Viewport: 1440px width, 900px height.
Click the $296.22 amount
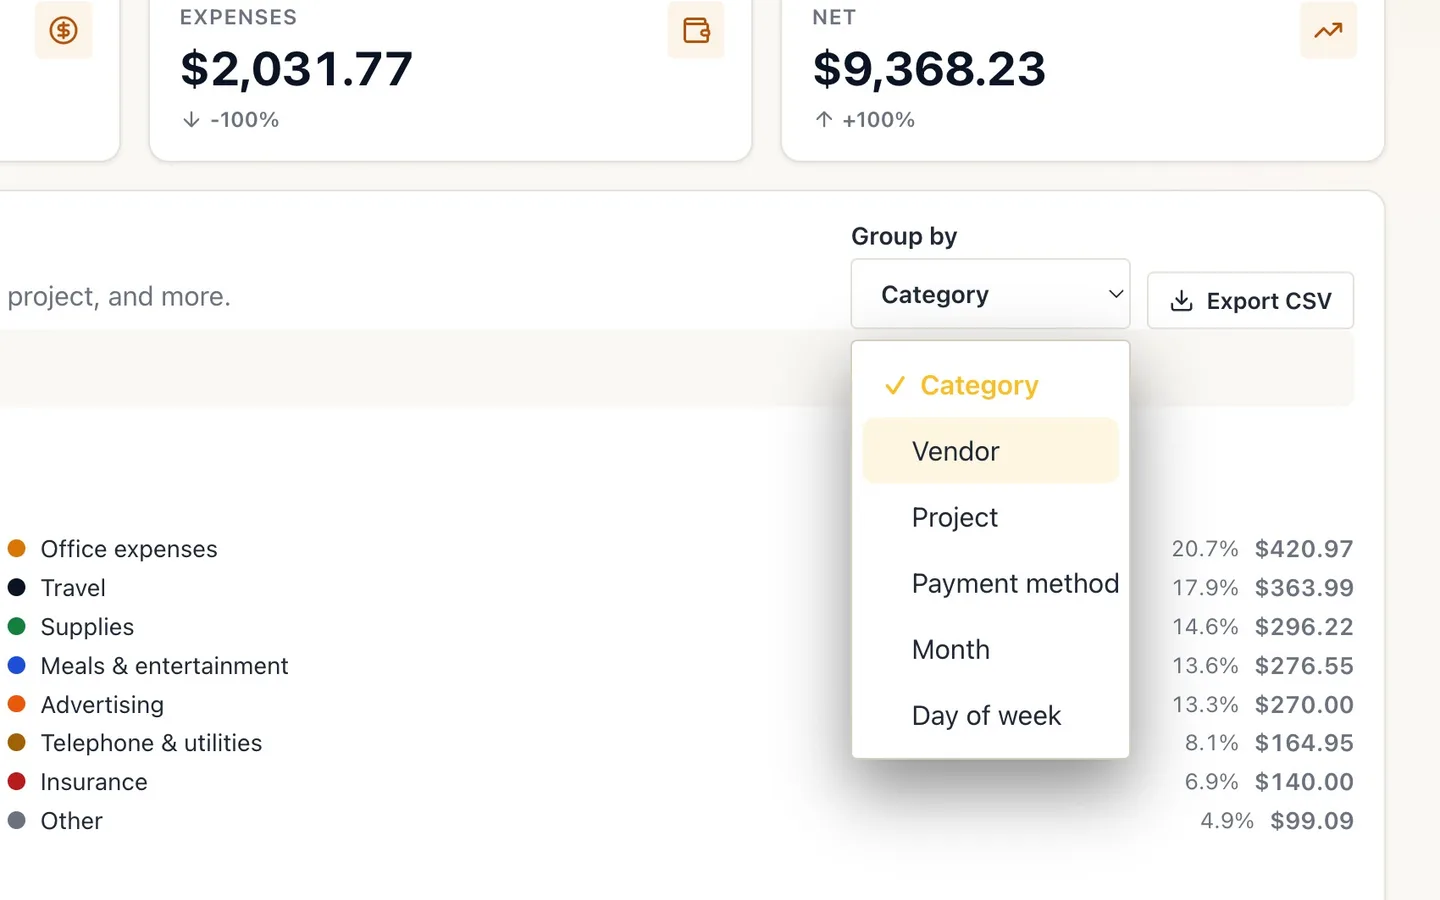click(x=1304, y=627)
